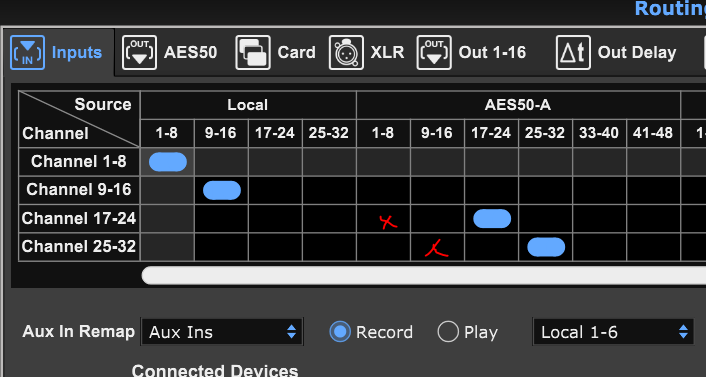Image resolution: width=706 pixels, height=377 pixels.
Task: Route Channel 1-8 to Local 9-16
Action: tap(222, 162)
